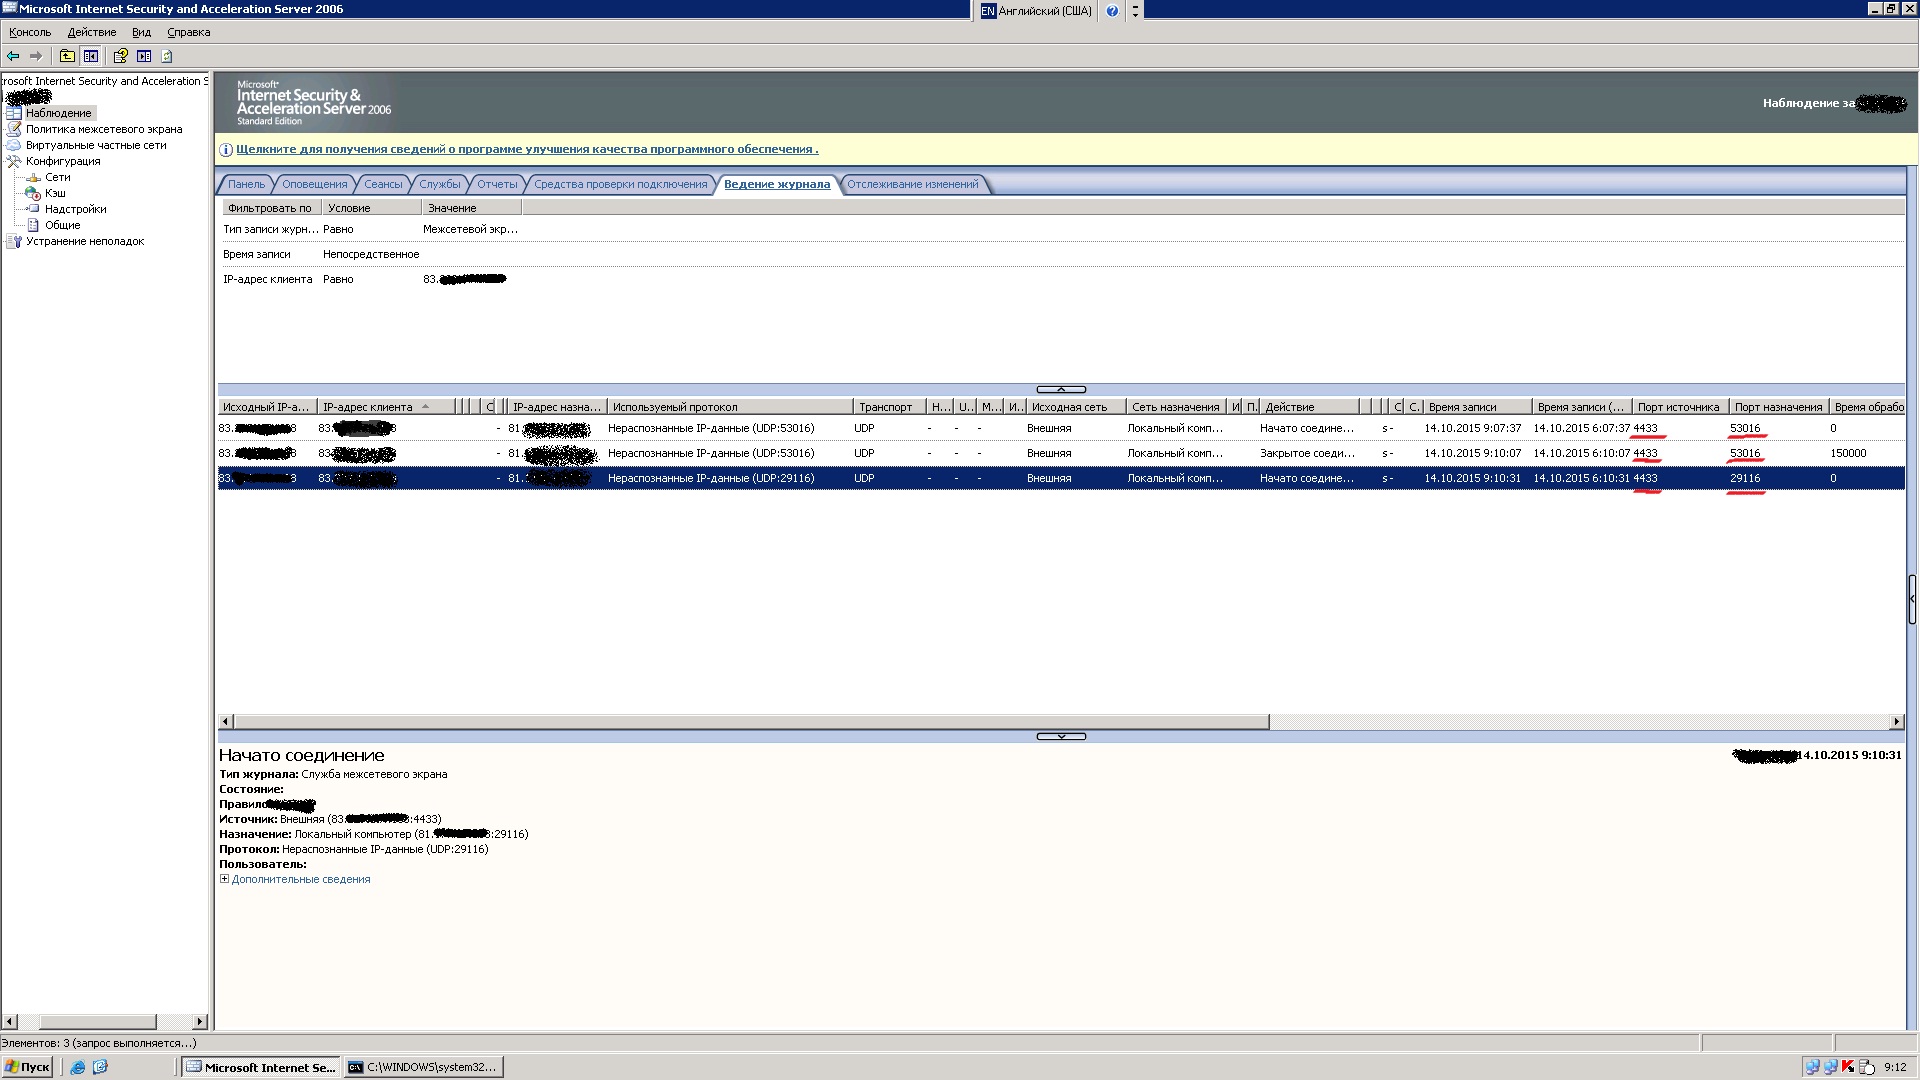Image resolution: width=1920 pixels, height=1080 pixels.
Task: Collapse the filter pane with top splitter arrow
Action: (x=1061, y=389)
